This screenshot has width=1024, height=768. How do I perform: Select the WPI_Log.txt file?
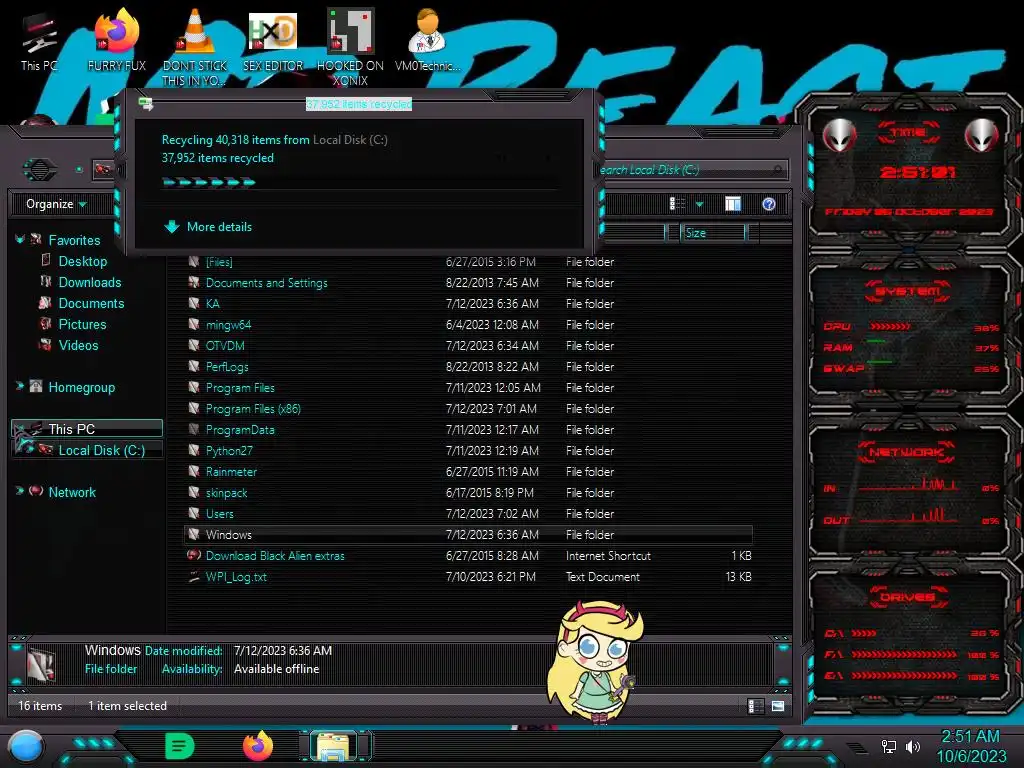click(468, 576)
